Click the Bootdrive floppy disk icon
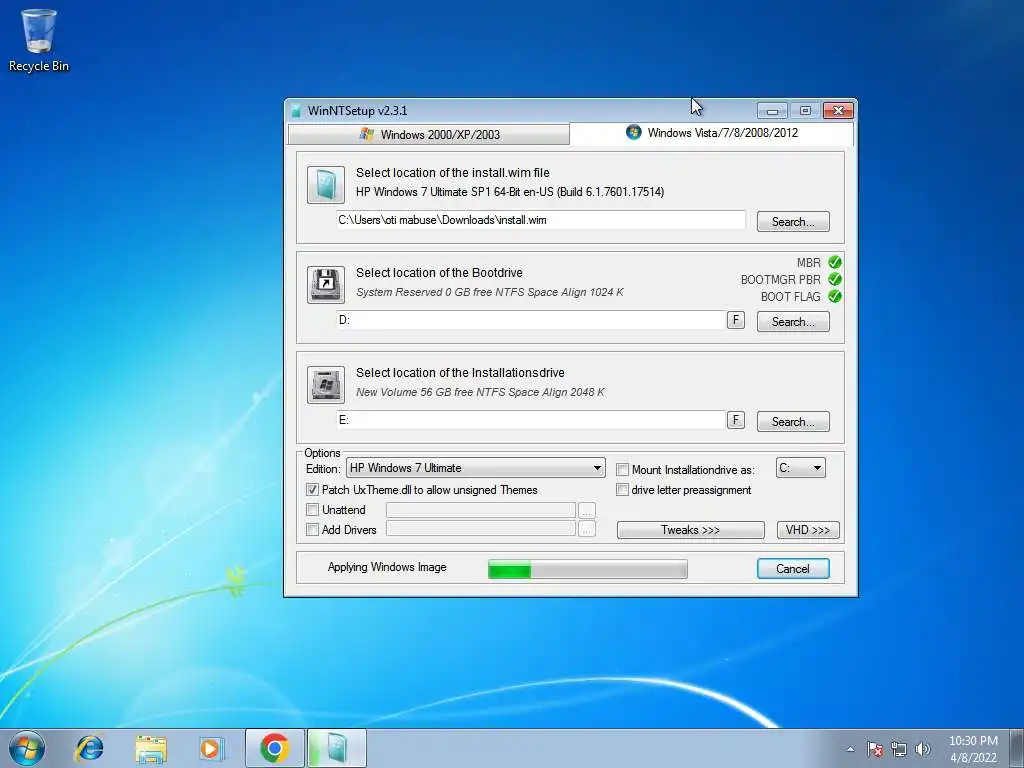 point(326,285)
